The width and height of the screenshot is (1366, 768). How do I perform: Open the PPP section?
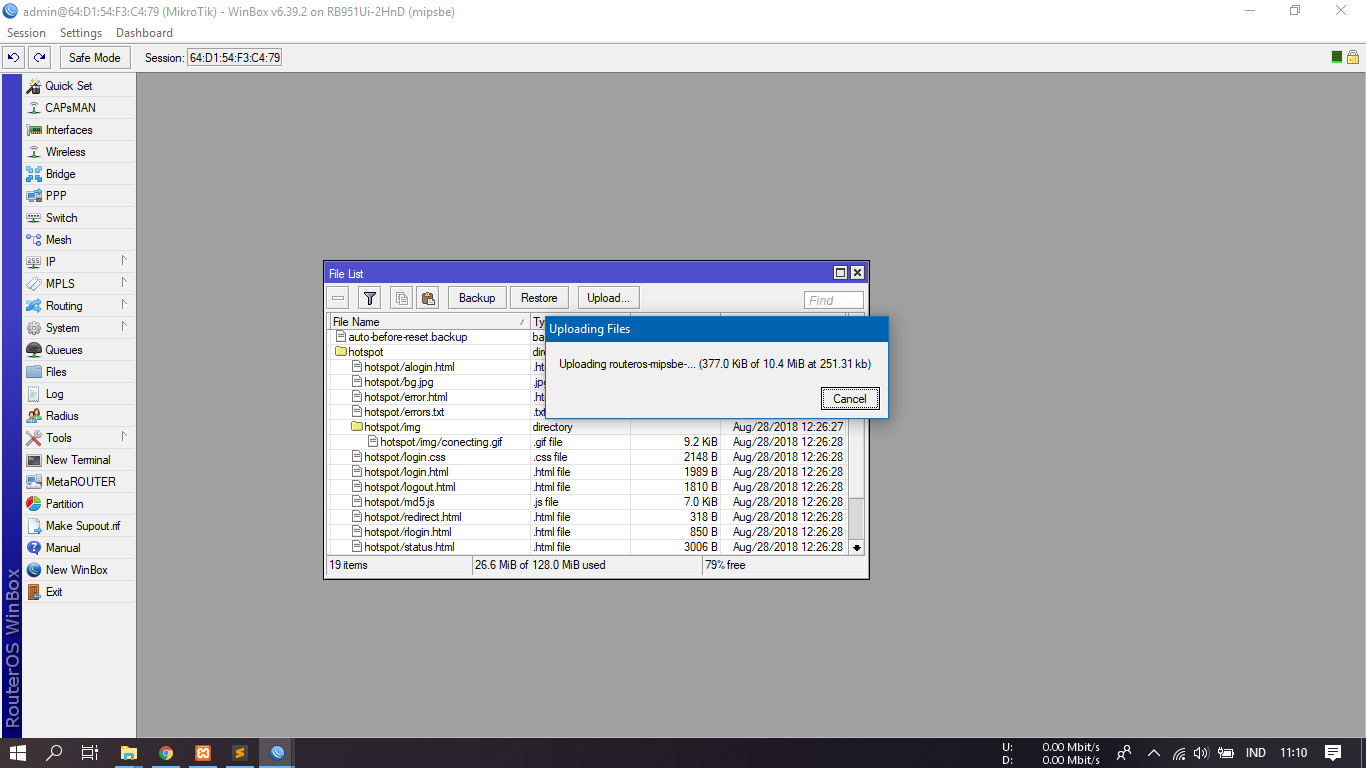tap(79, 196)
